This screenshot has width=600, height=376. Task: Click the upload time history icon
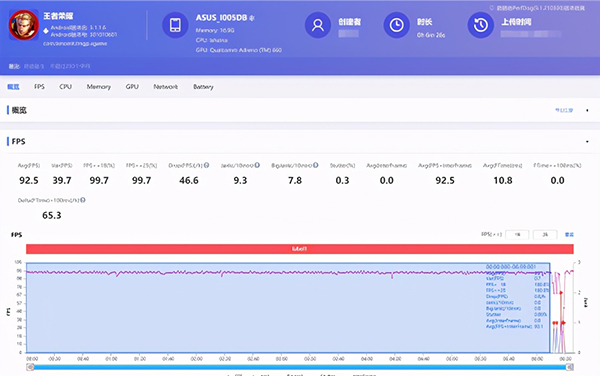coord(481,25)
